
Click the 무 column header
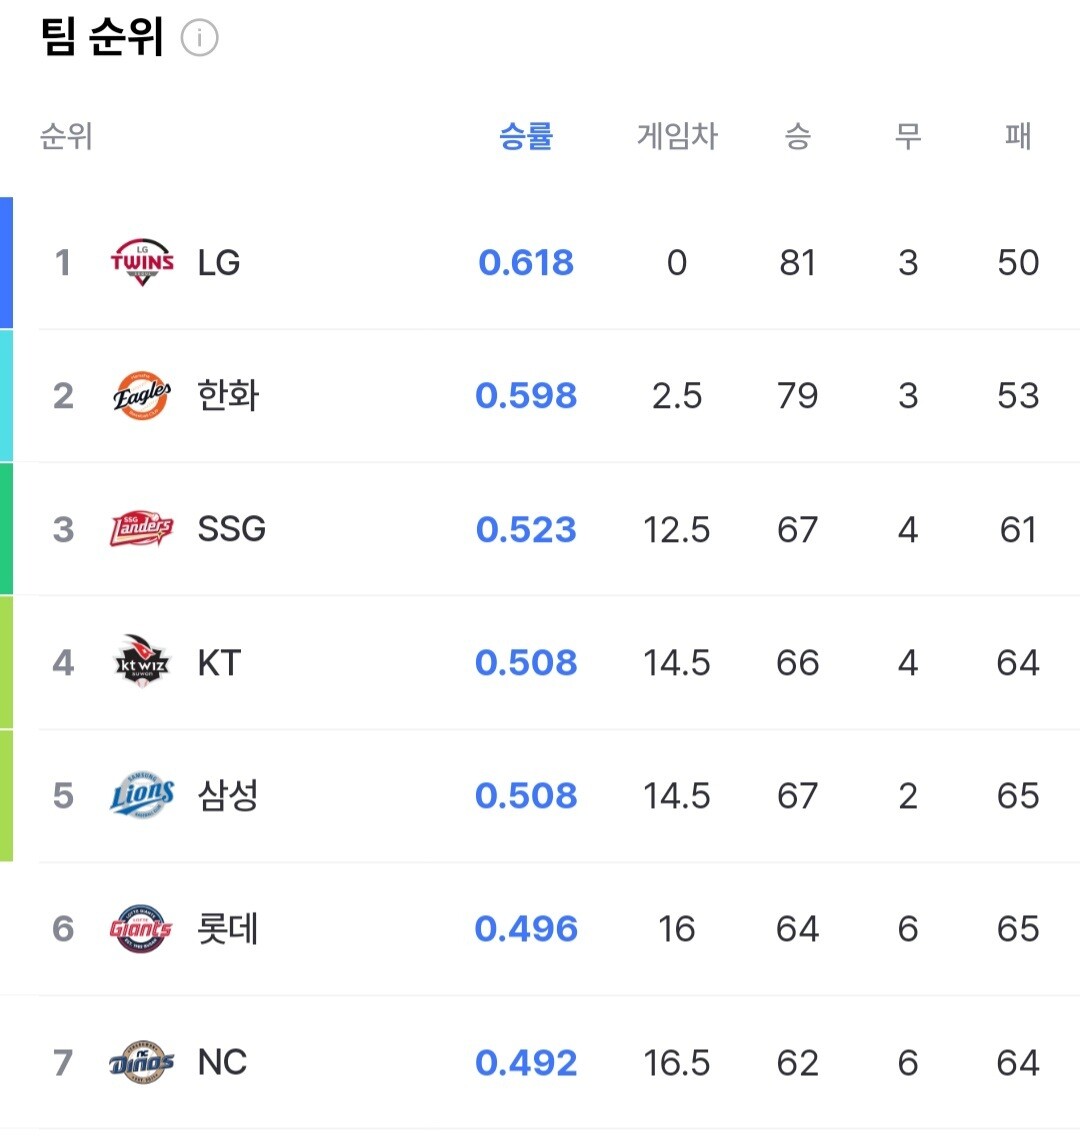[907, 136]
